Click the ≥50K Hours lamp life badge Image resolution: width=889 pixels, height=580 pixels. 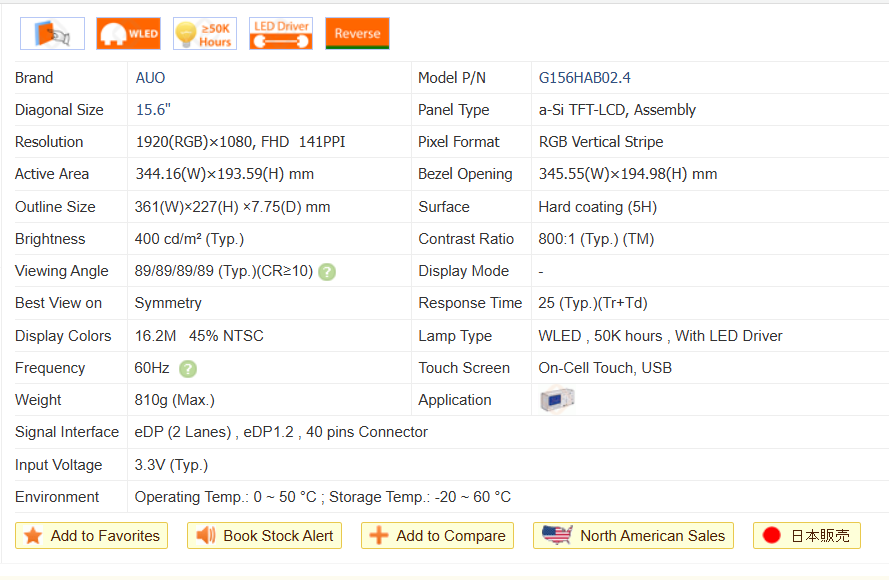(204, 33)
